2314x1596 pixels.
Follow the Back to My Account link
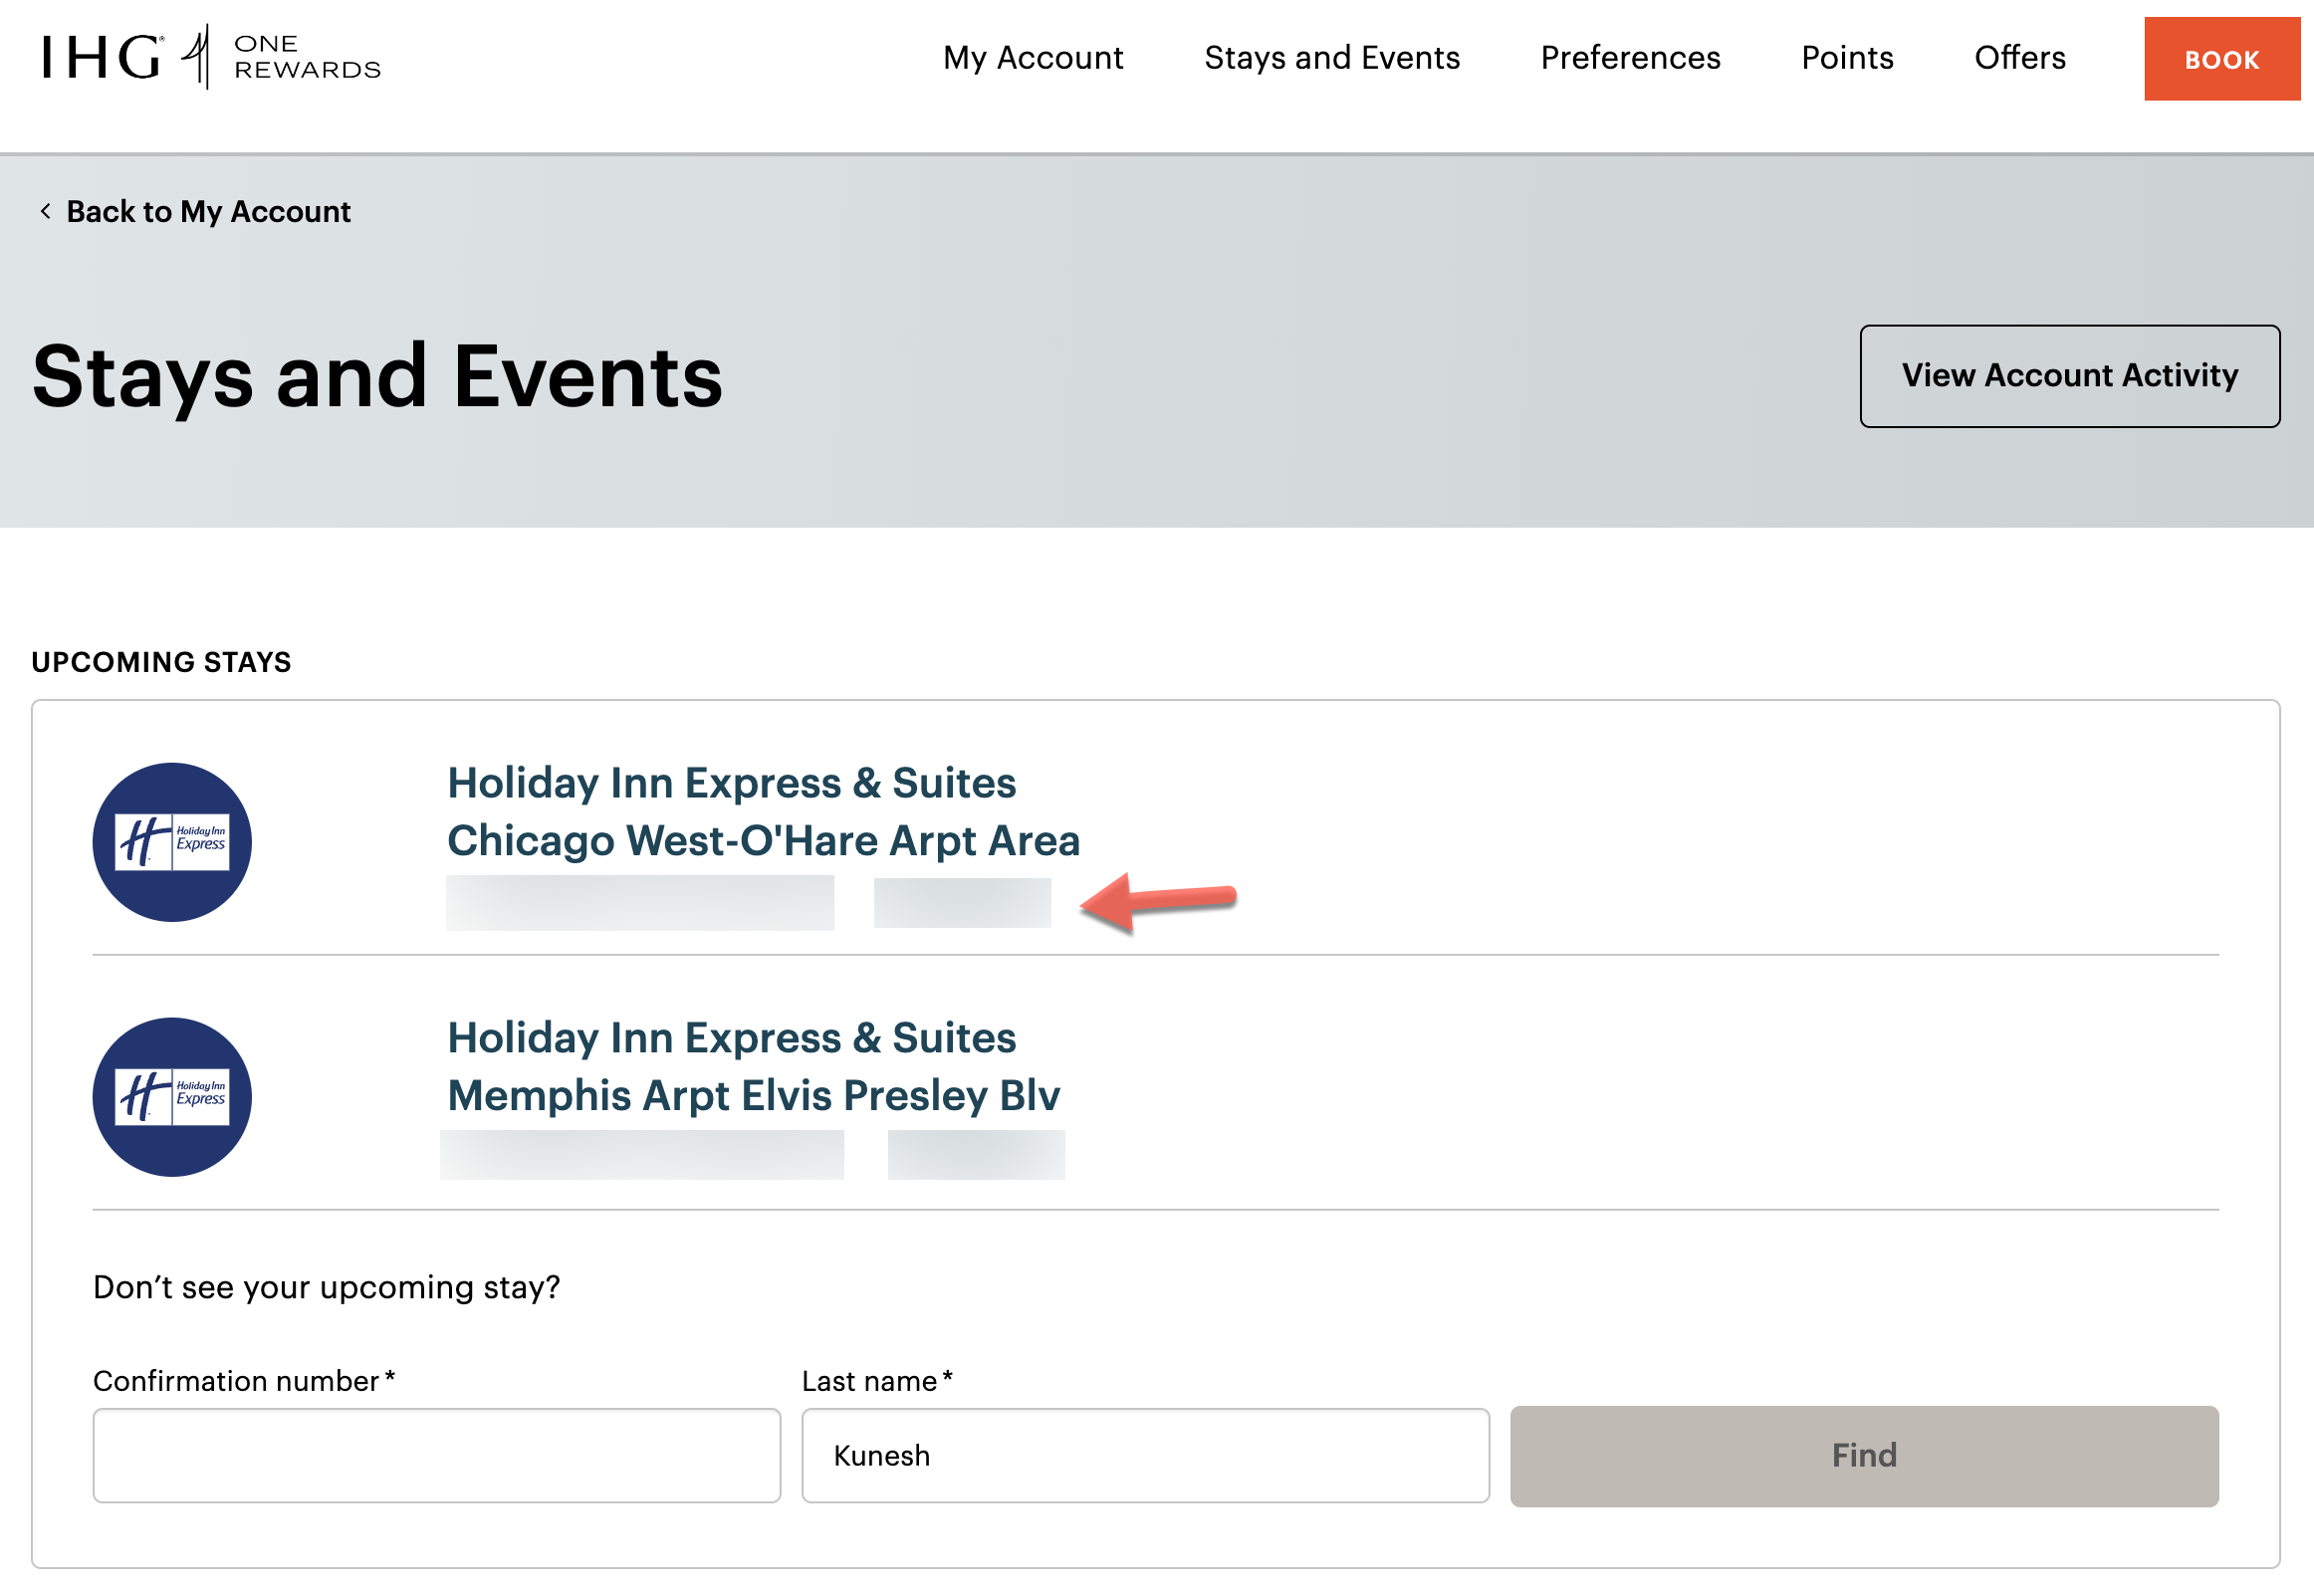click(x=208, y=211)
